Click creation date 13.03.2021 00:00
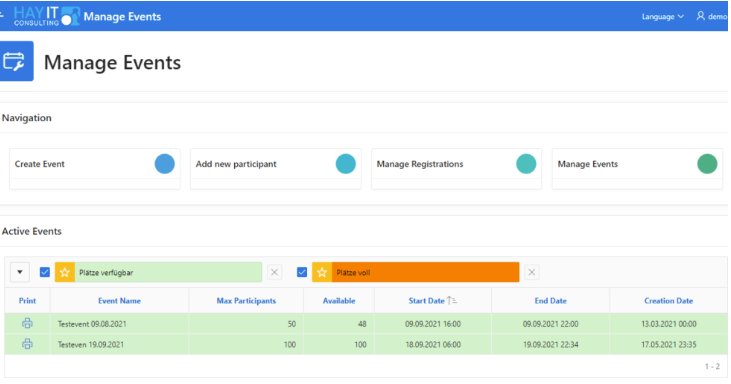The image size is (731, 384). click(x=669, y=324)
